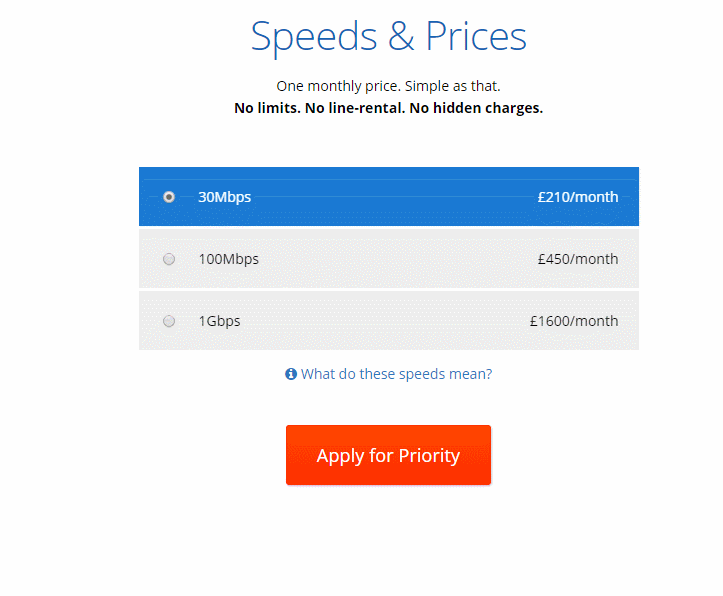Select the 30Mbps radio button
Image resolution: width=723 pixels, height=596 pixels.
pos(169,197)
